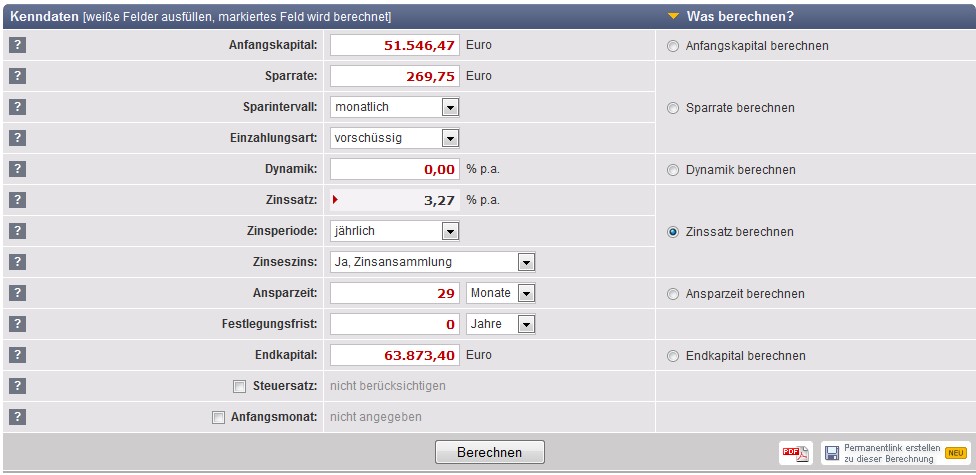Image resolution: width=976 pixels, height=475 pixels.
Task: Open help icon for Endkapital row
Action: click(17, 355)
